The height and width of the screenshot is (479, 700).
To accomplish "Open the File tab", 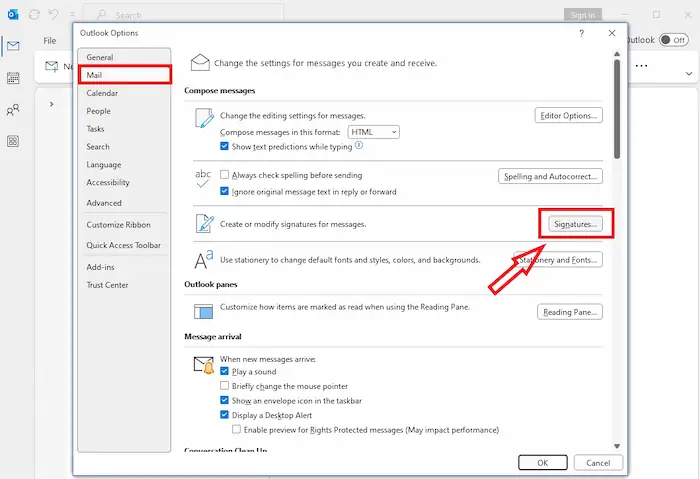I will tap(50, 41).
